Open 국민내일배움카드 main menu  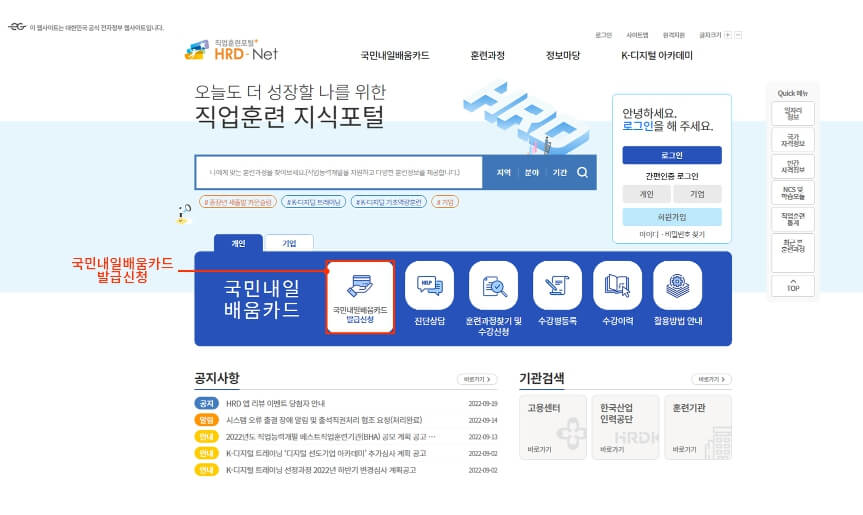(x=395, y=56)
